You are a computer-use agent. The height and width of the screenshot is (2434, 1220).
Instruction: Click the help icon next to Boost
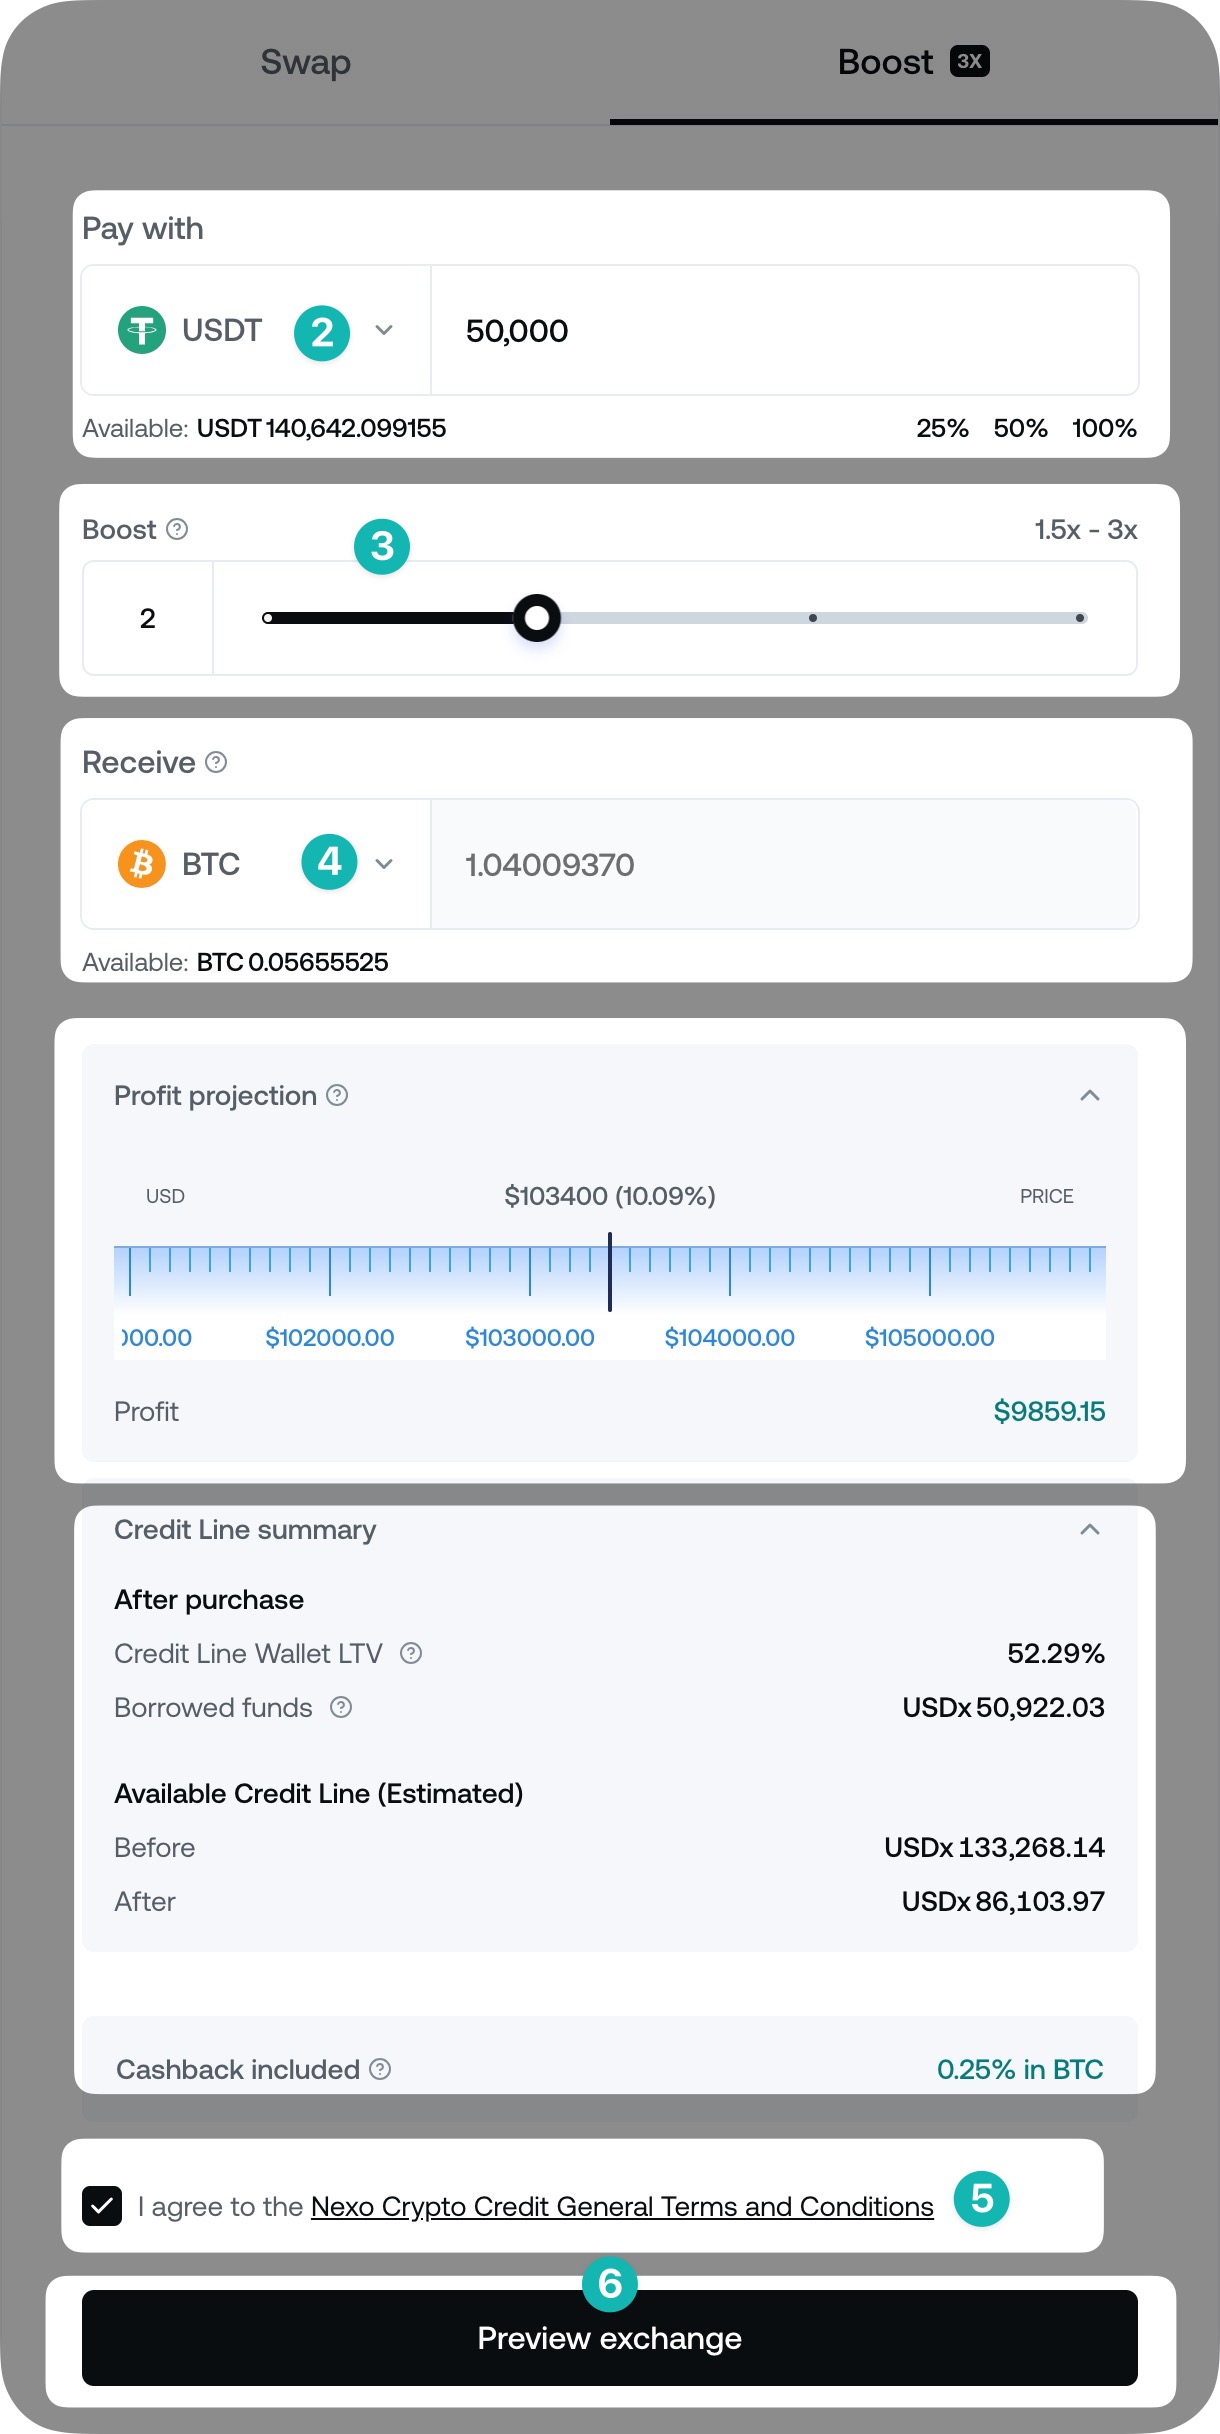tap(177, 529)
